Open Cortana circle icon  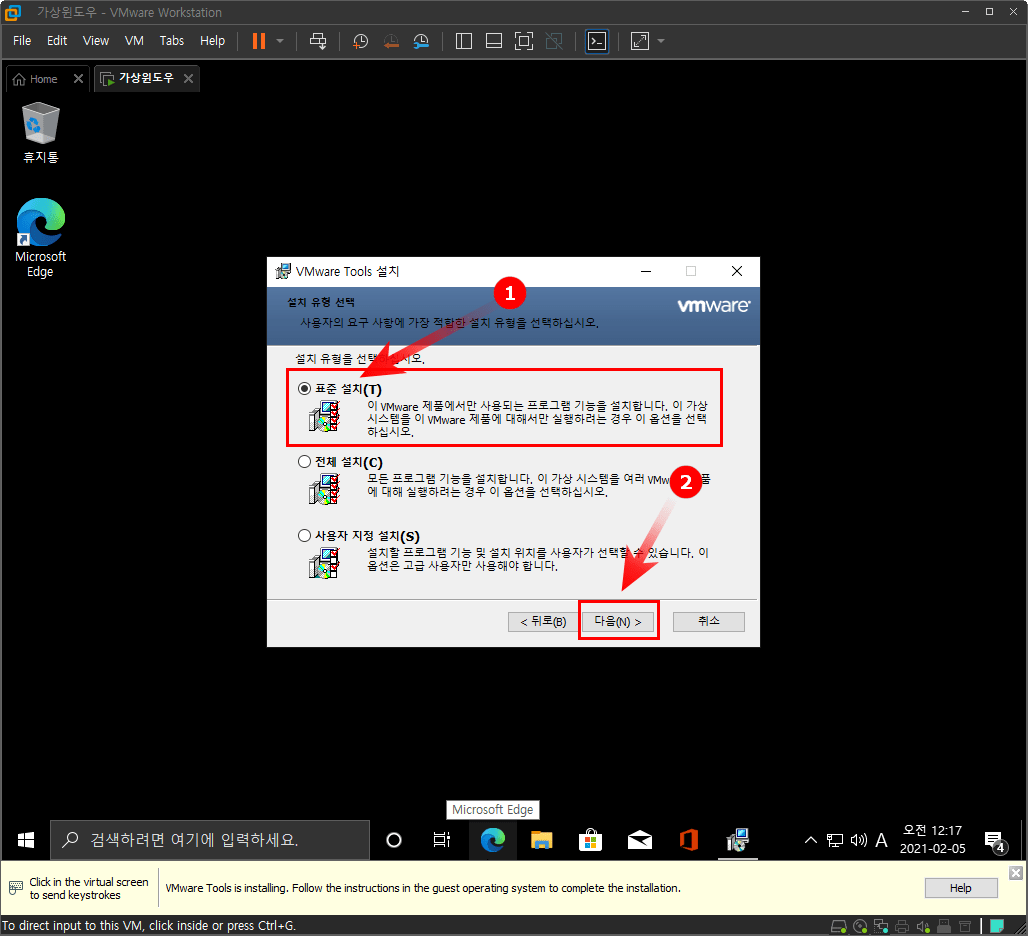(394, 840)
